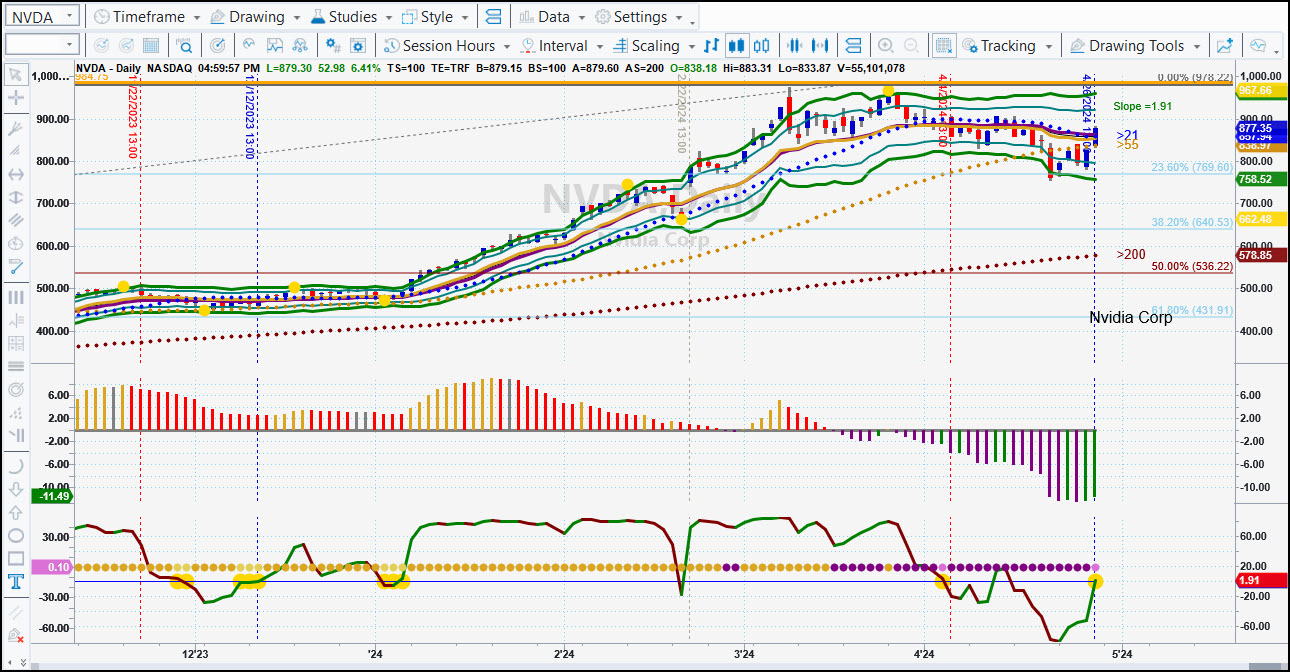Viewport: 1290px width, 672px height.
Task: Click the 12'23 date axis label
Action: click(x=194, y=654)
